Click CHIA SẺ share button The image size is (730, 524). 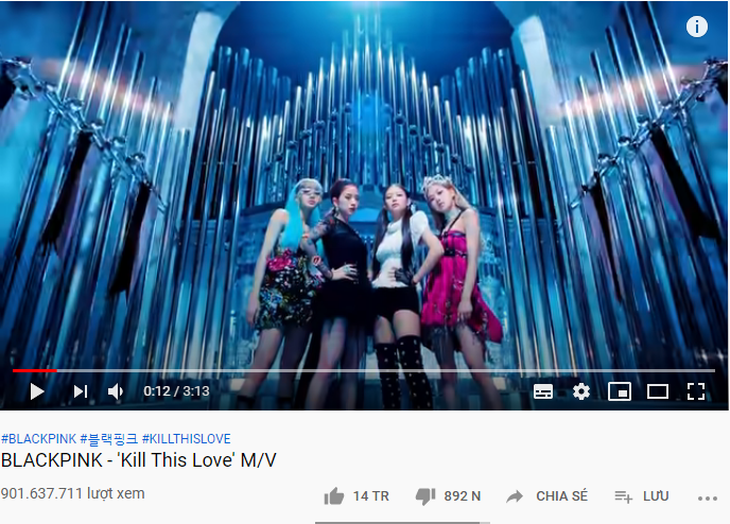562,496
